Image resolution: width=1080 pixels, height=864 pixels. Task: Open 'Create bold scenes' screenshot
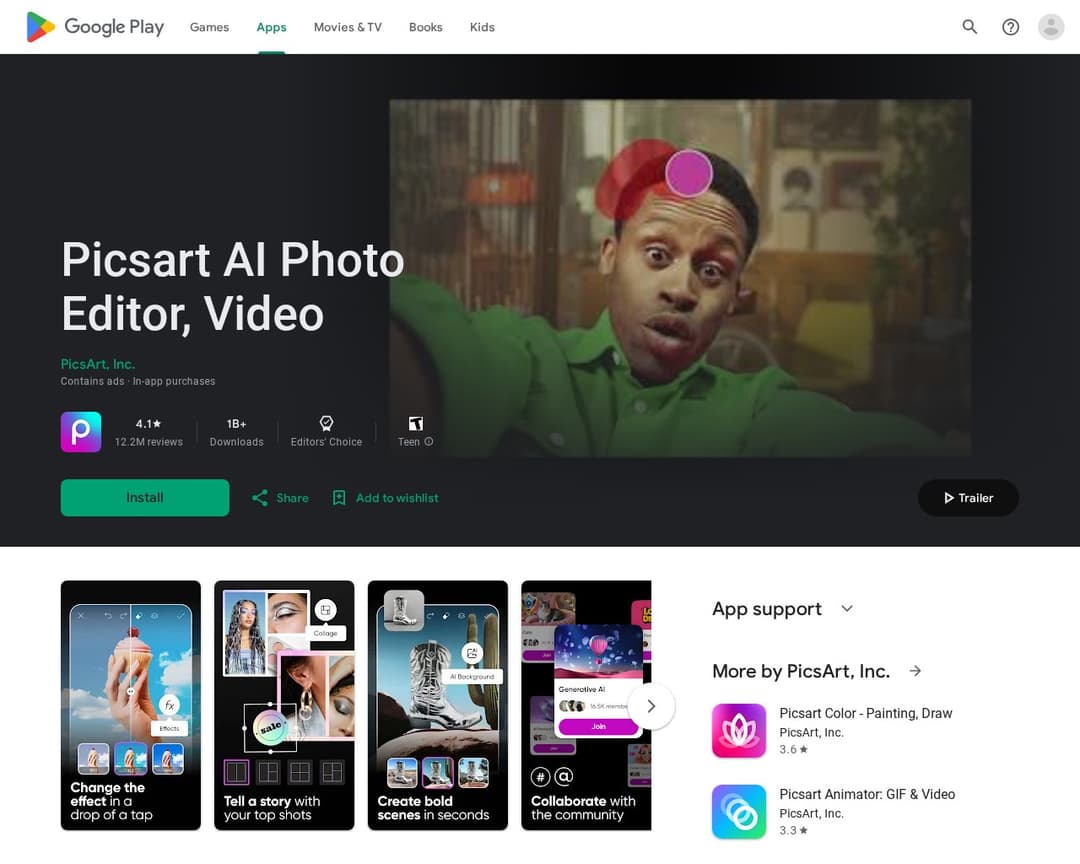[438, 705]
